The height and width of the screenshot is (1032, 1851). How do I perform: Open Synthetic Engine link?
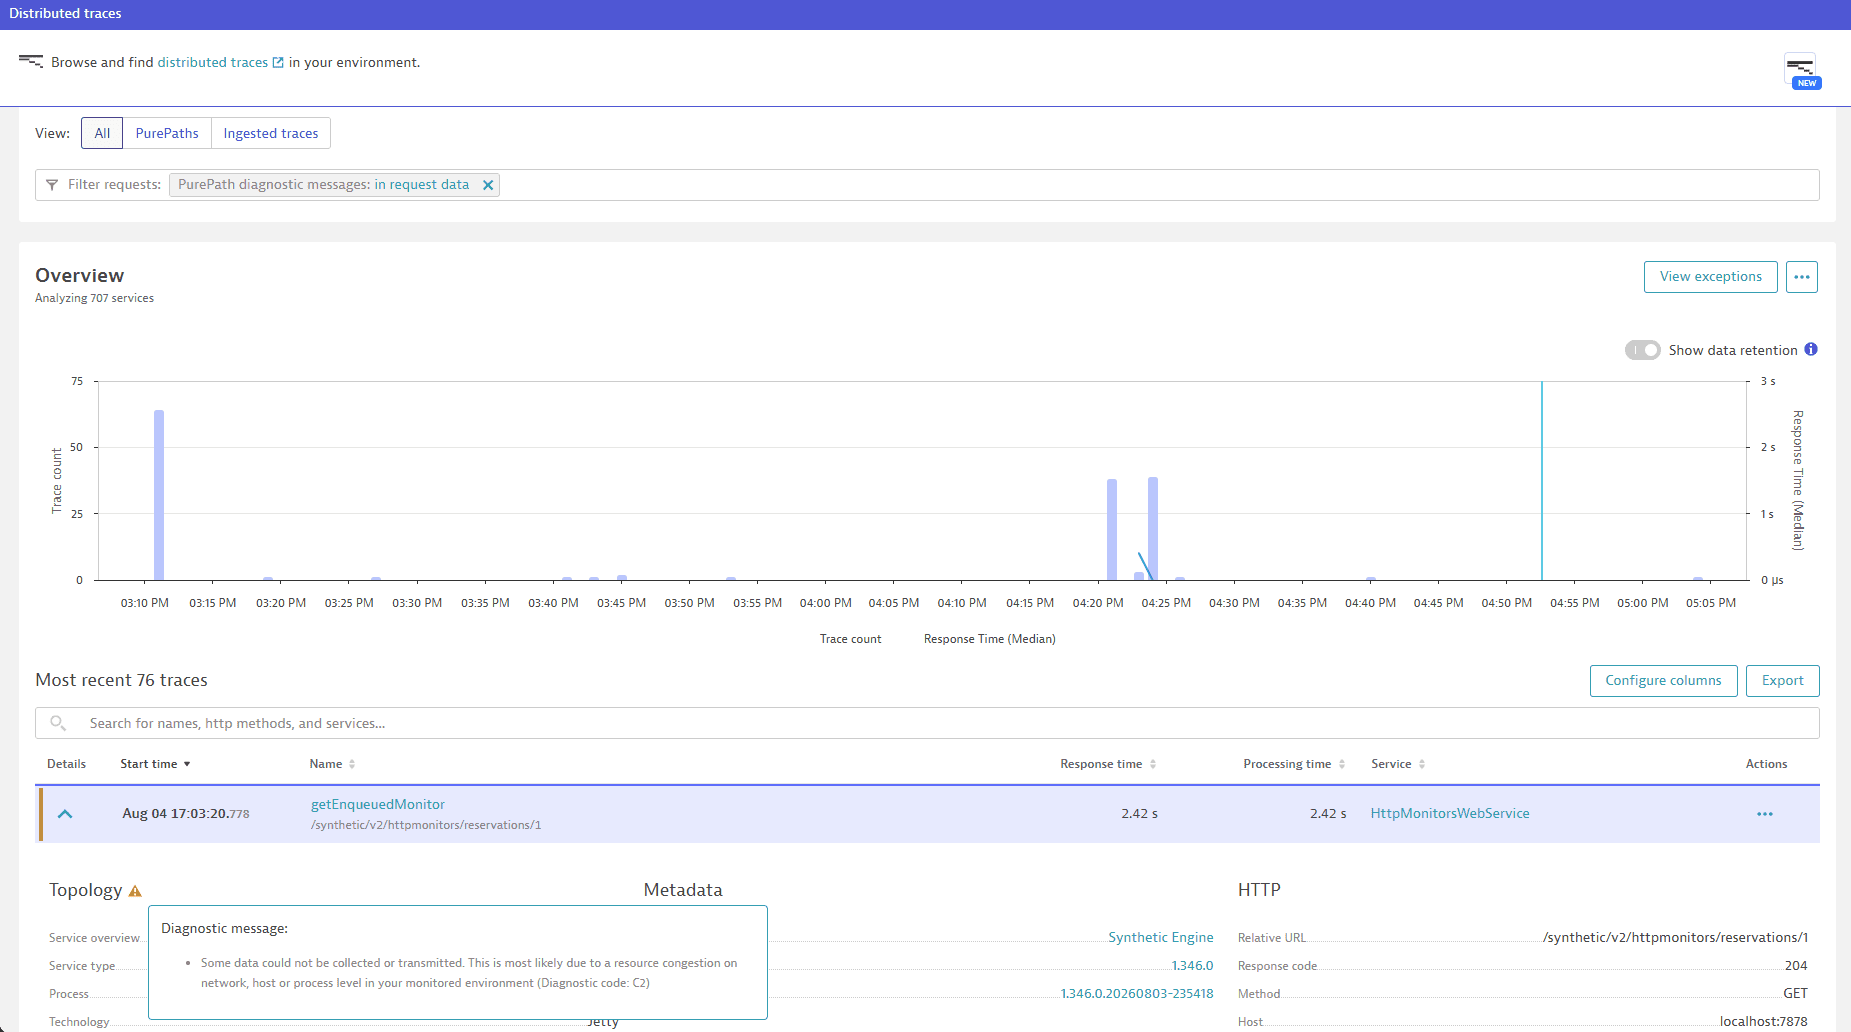tap(1161, 937)
